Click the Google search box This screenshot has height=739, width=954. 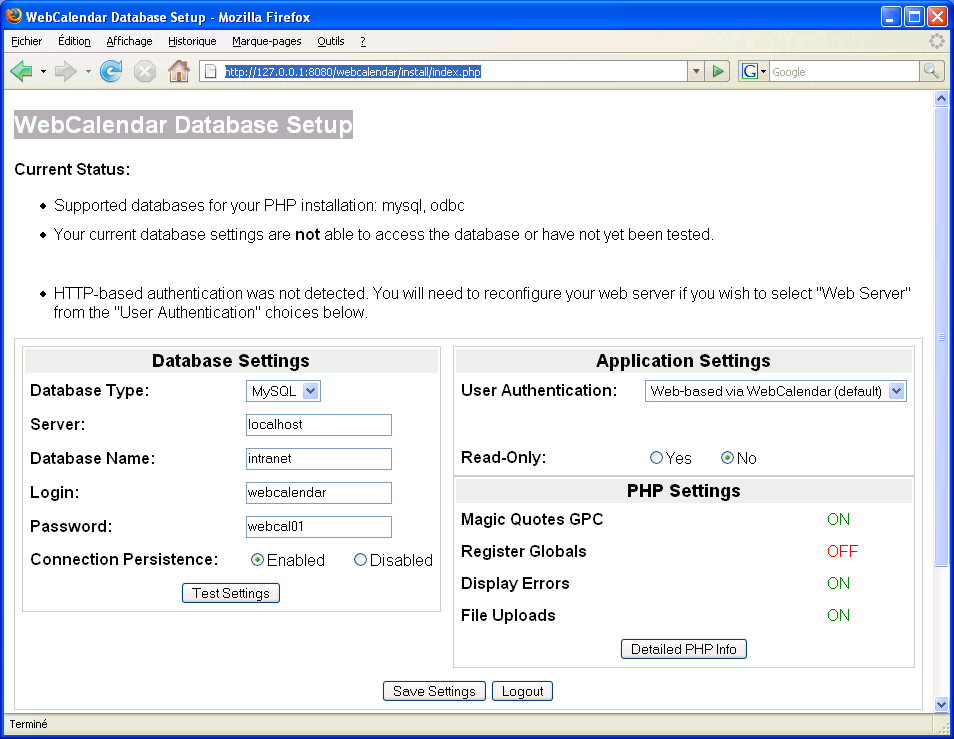(x=843, y=72)
